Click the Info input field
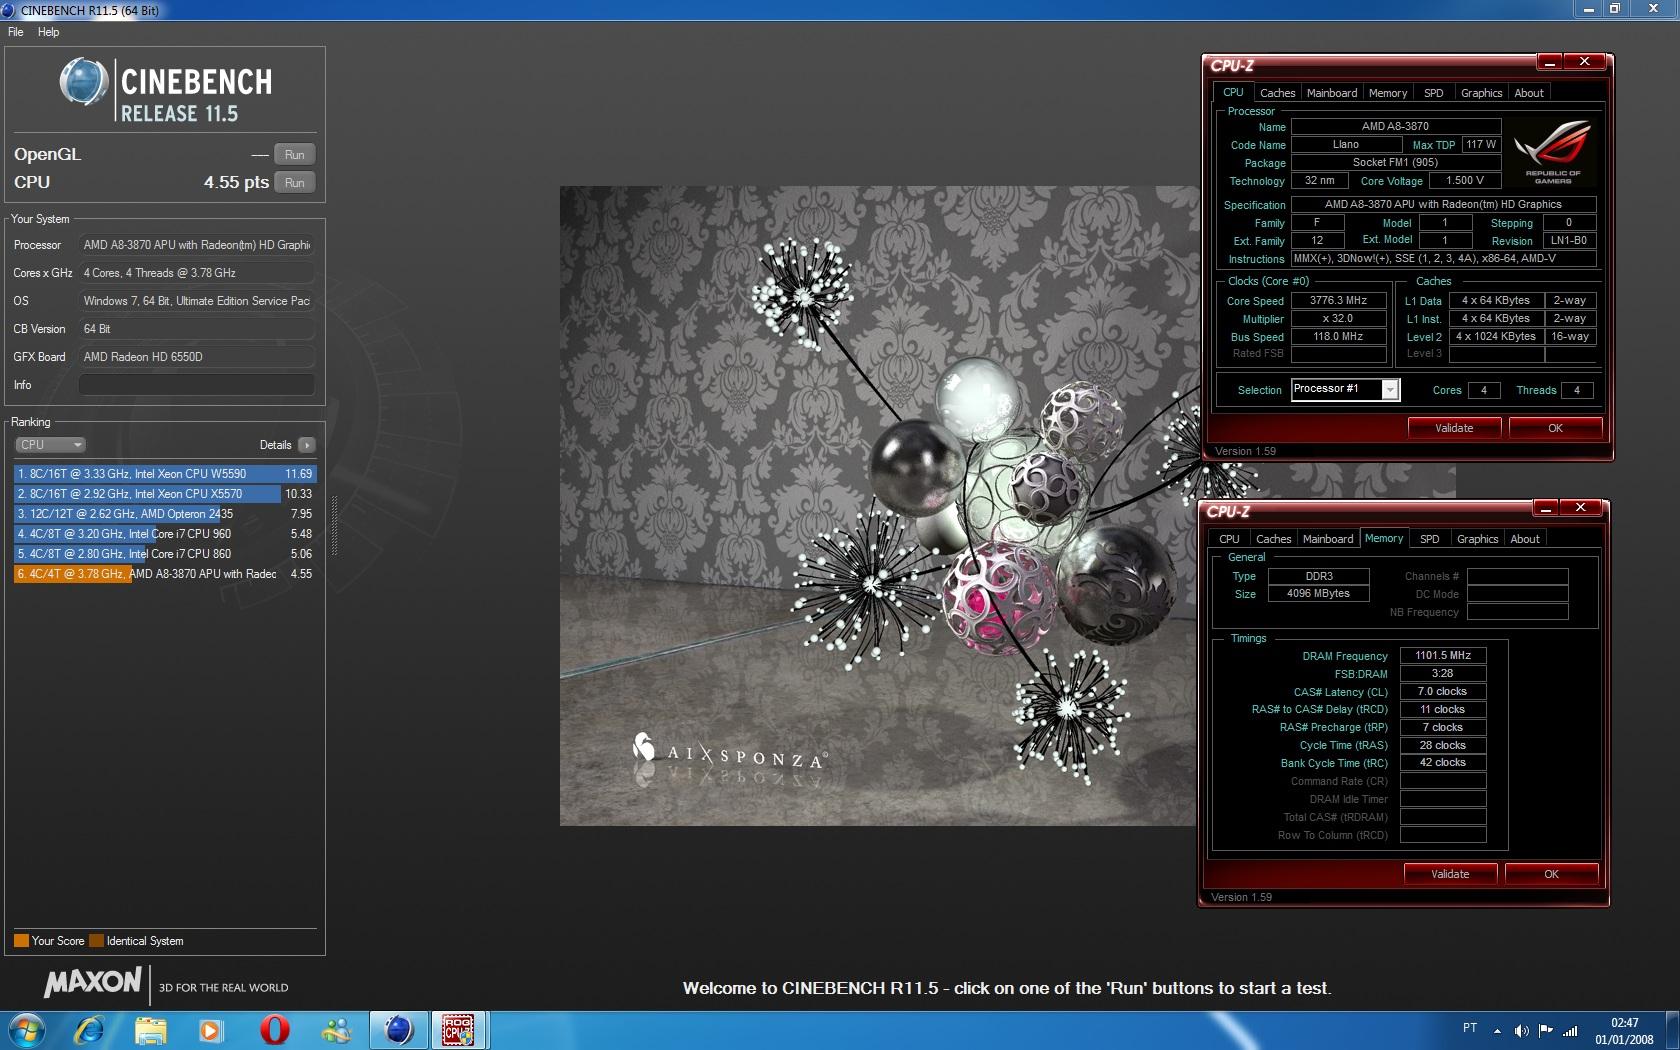The image size is (1680, 1050). pos(197,385)
